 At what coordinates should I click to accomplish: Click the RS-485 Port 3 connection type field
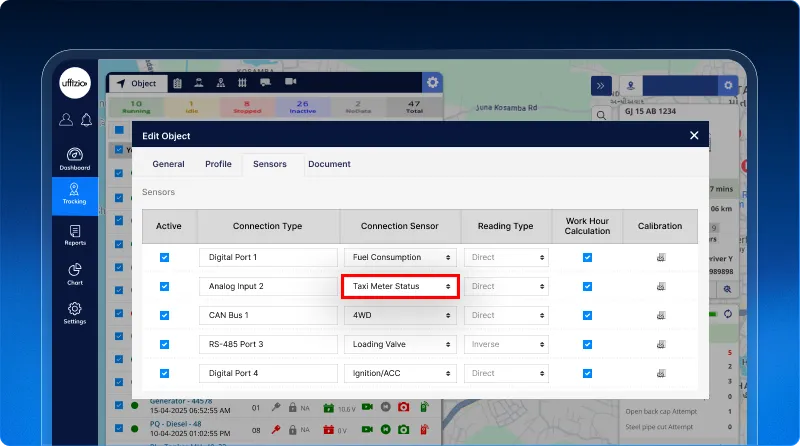click(x=268, y=344)
